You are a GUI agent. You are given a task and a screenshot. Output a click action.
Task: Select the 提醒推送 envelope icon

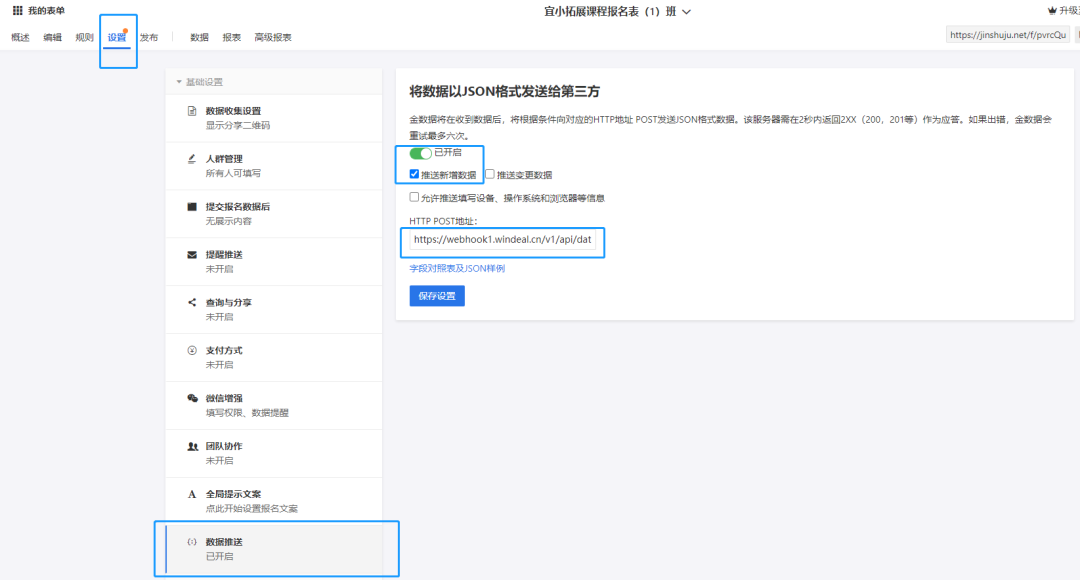[192, 254]
